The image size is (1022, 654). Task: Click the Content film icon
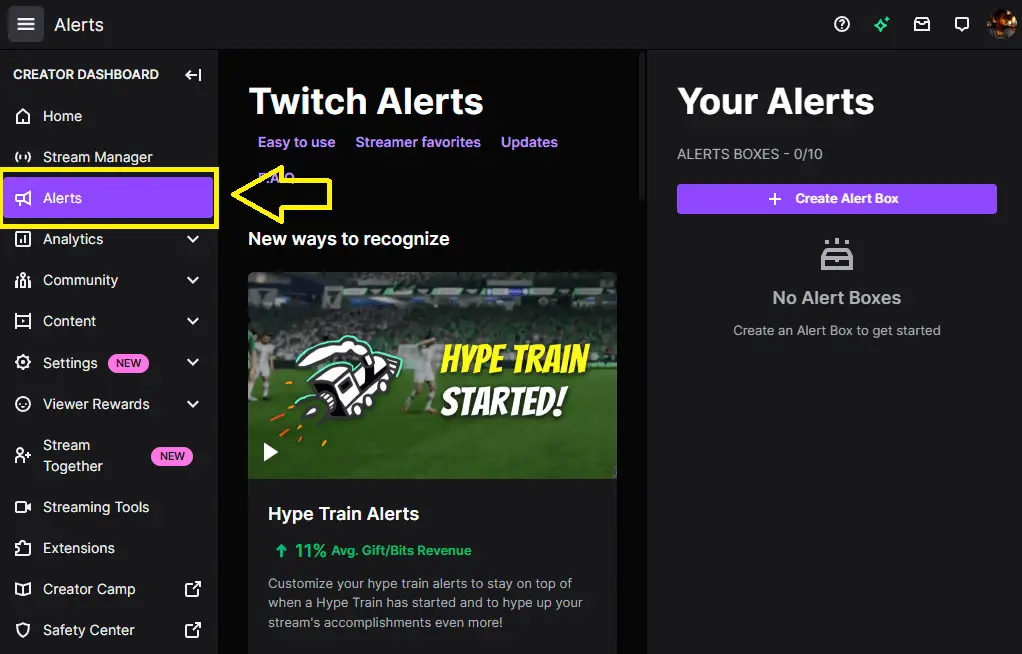23,321
